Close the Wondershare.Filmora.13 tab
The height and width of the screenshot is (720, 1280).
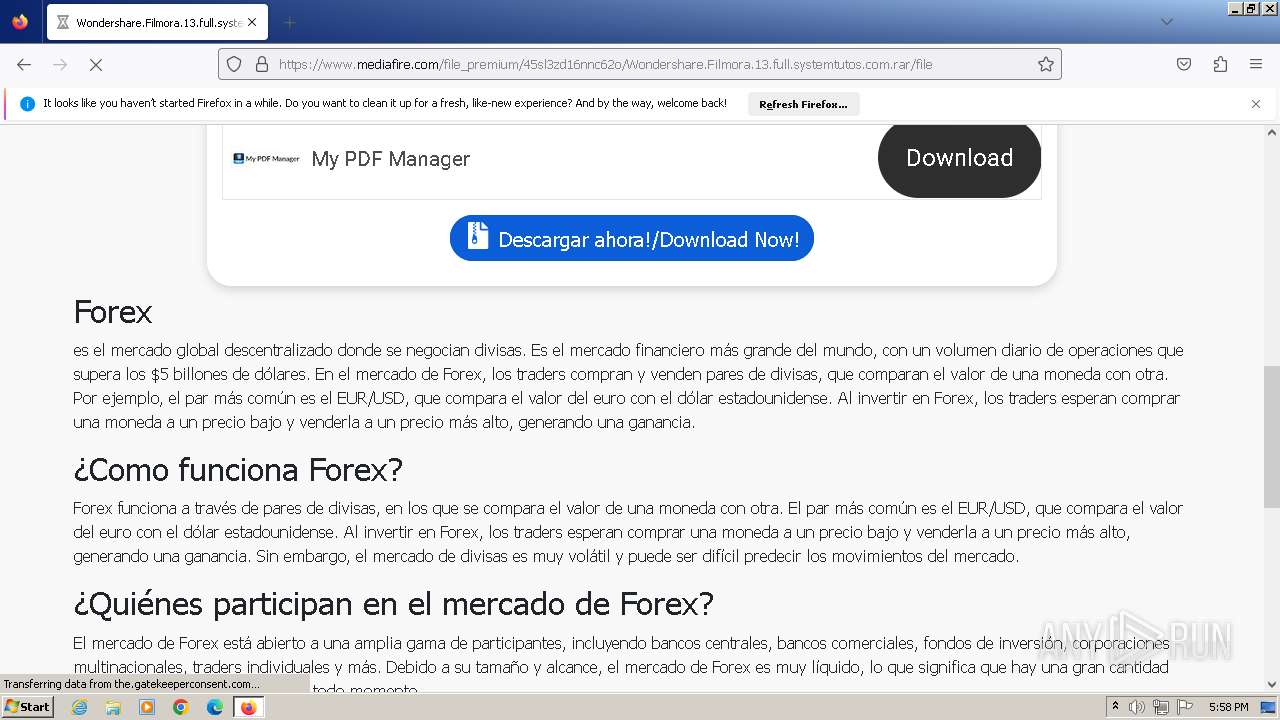[x=251, y=22]
